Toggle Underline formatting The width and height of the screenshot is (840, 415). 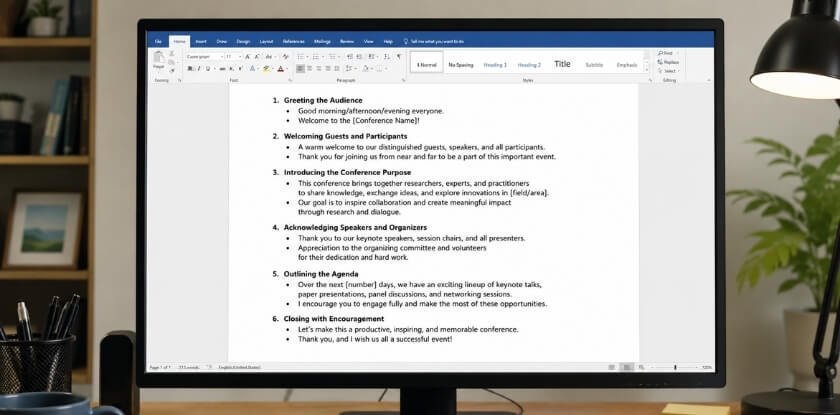coord(208,69)
